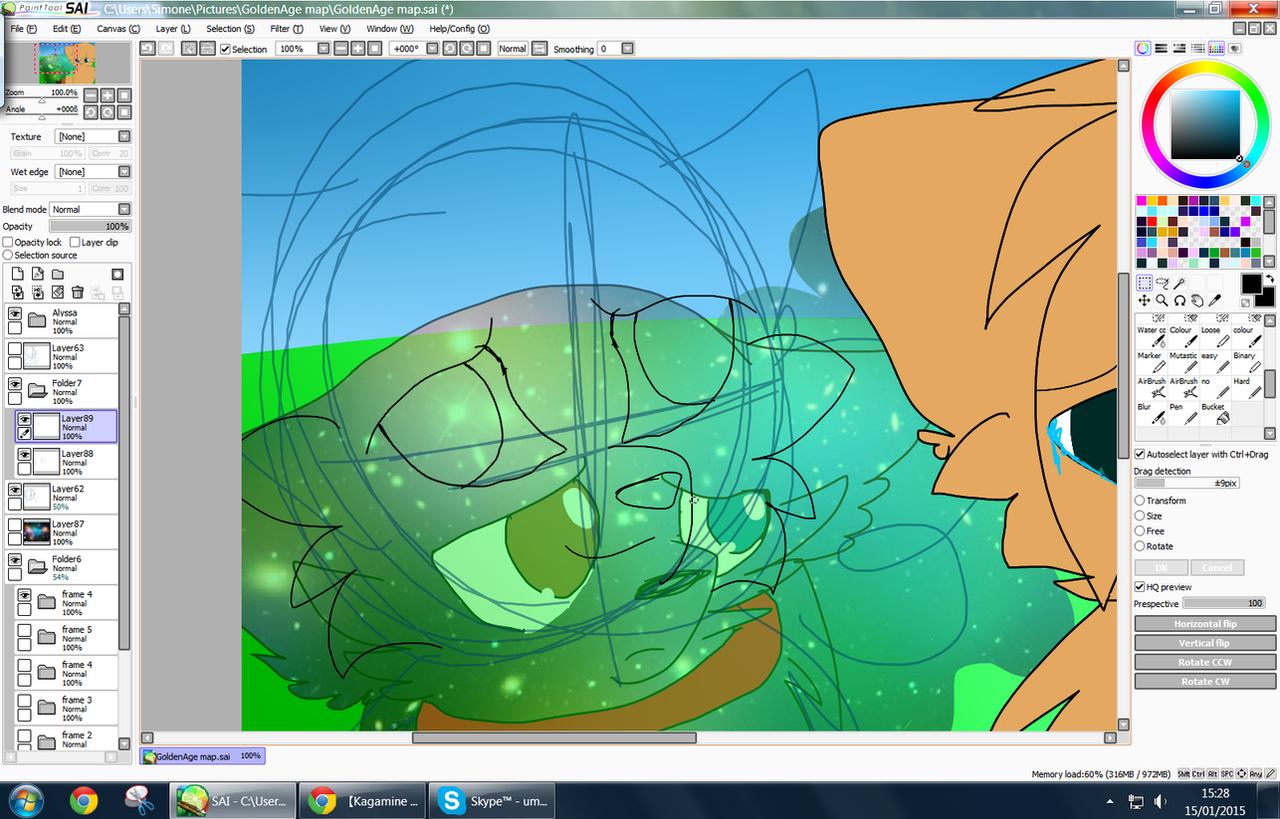Switch to the GoldenAge map.sai document tab
Viewport: 1280px width, 819px height.
pos(203,756)
